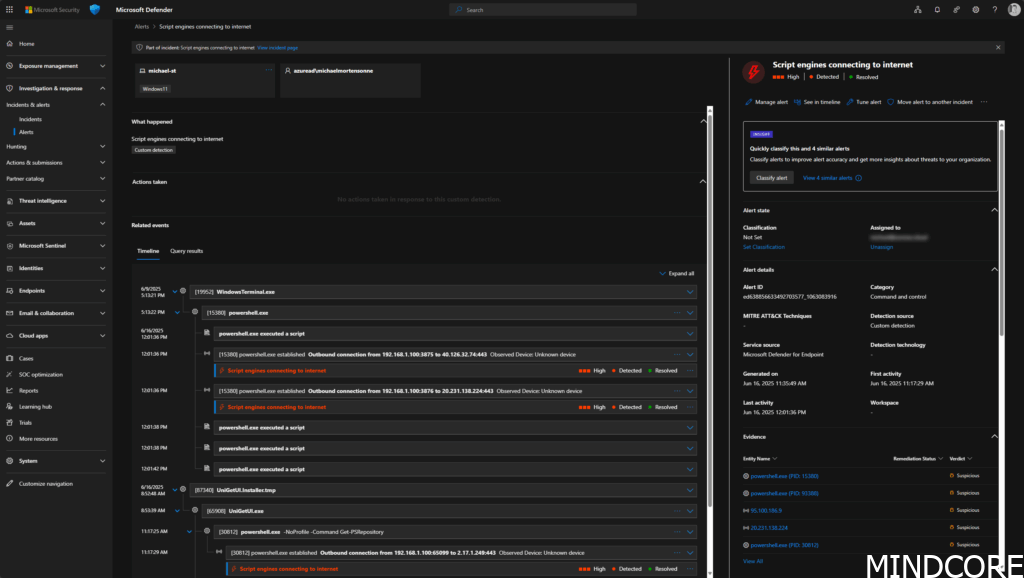Open the account profile avatar

click(1014, 9)
